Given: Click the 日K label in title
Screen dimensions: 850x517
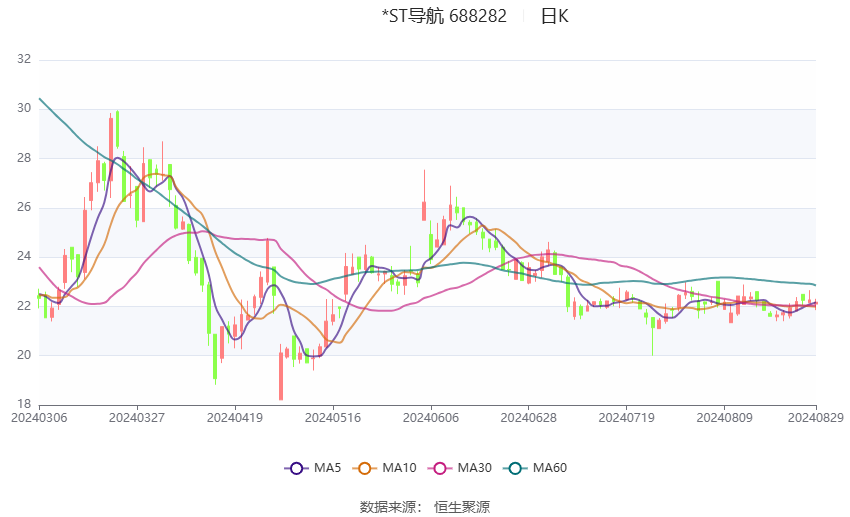Looking at the screenshot, I should coord(555,16).
